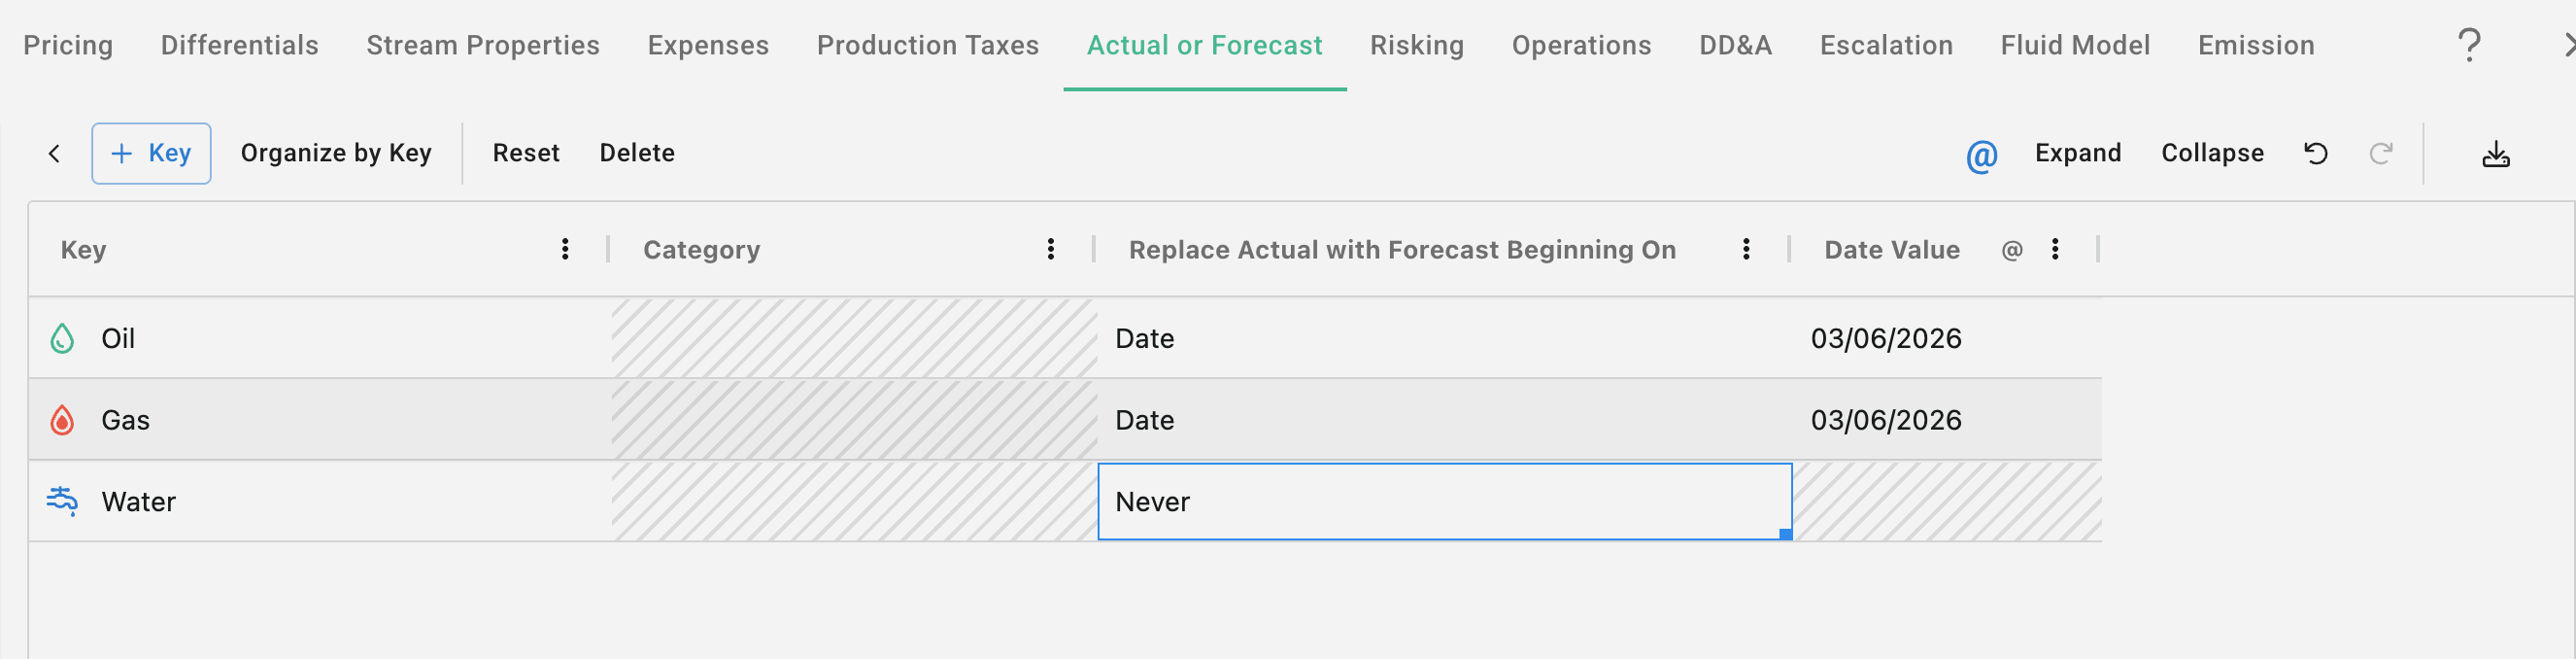Open Date Value column options menu
The width and height of the screenshot is (2576, 659).
(x=2055, y=249)
